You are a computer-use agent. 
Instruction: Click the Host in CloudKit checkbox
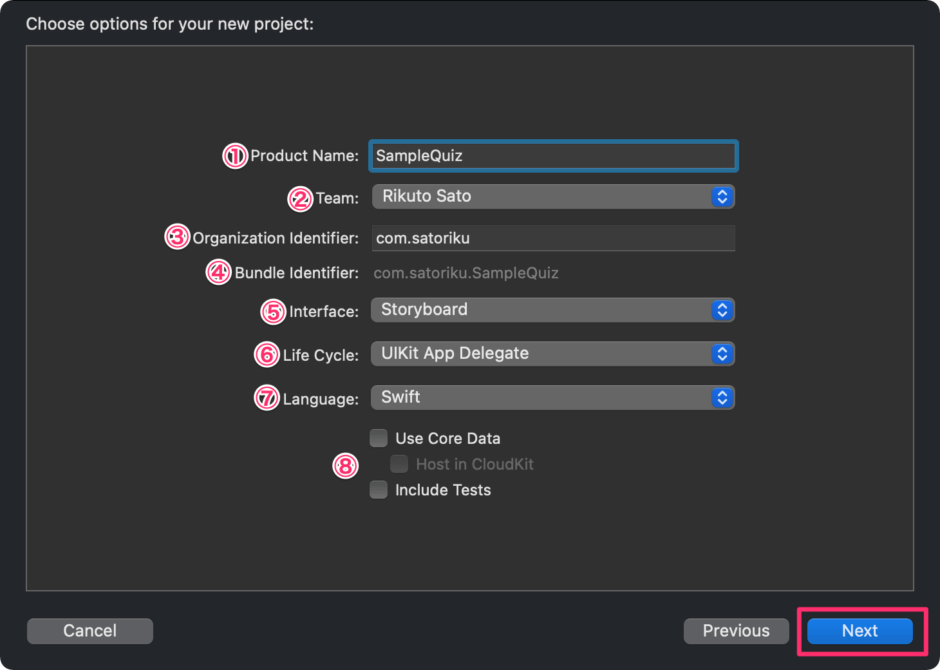(399, 464)
